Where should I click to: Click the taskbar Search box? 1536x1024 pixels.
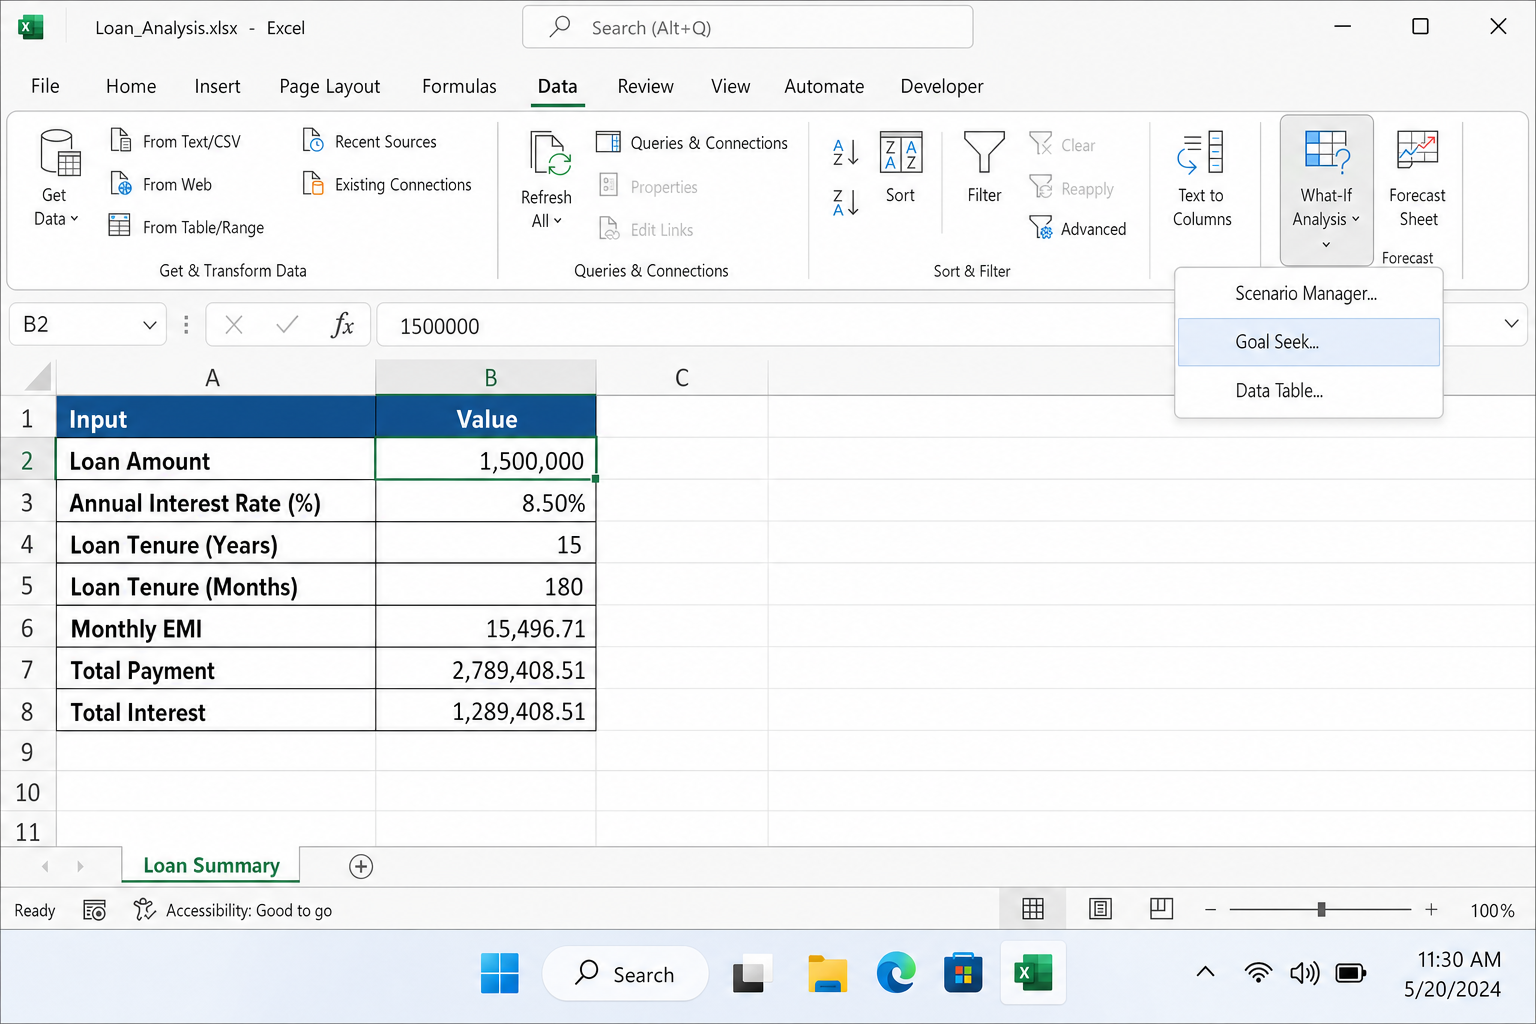coord(625,973)
